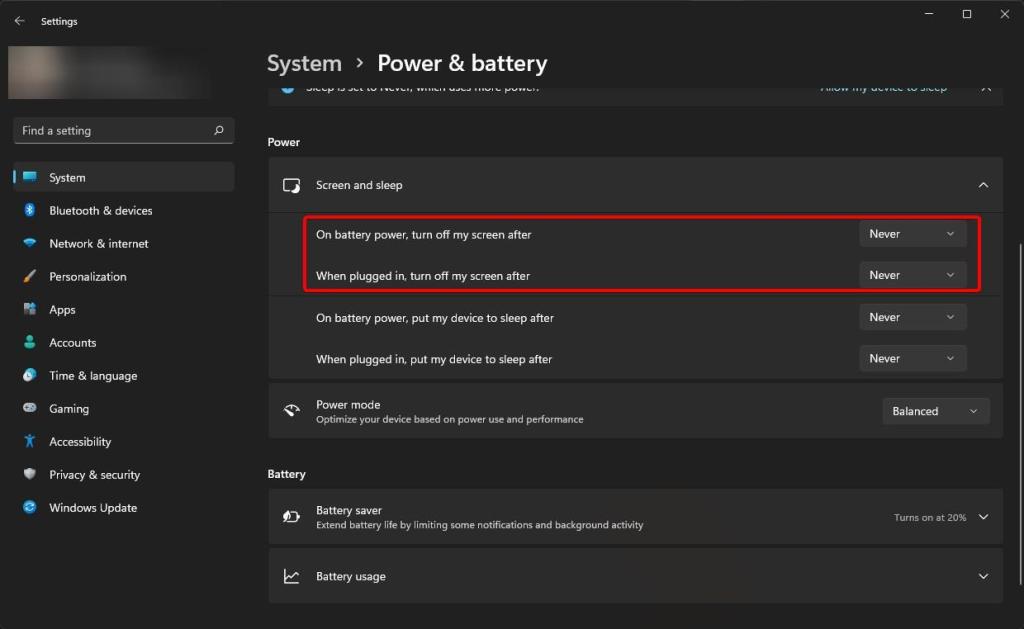Open battery sleep timeout dropdown
The image size is (1024, 629).
(912, 317)
